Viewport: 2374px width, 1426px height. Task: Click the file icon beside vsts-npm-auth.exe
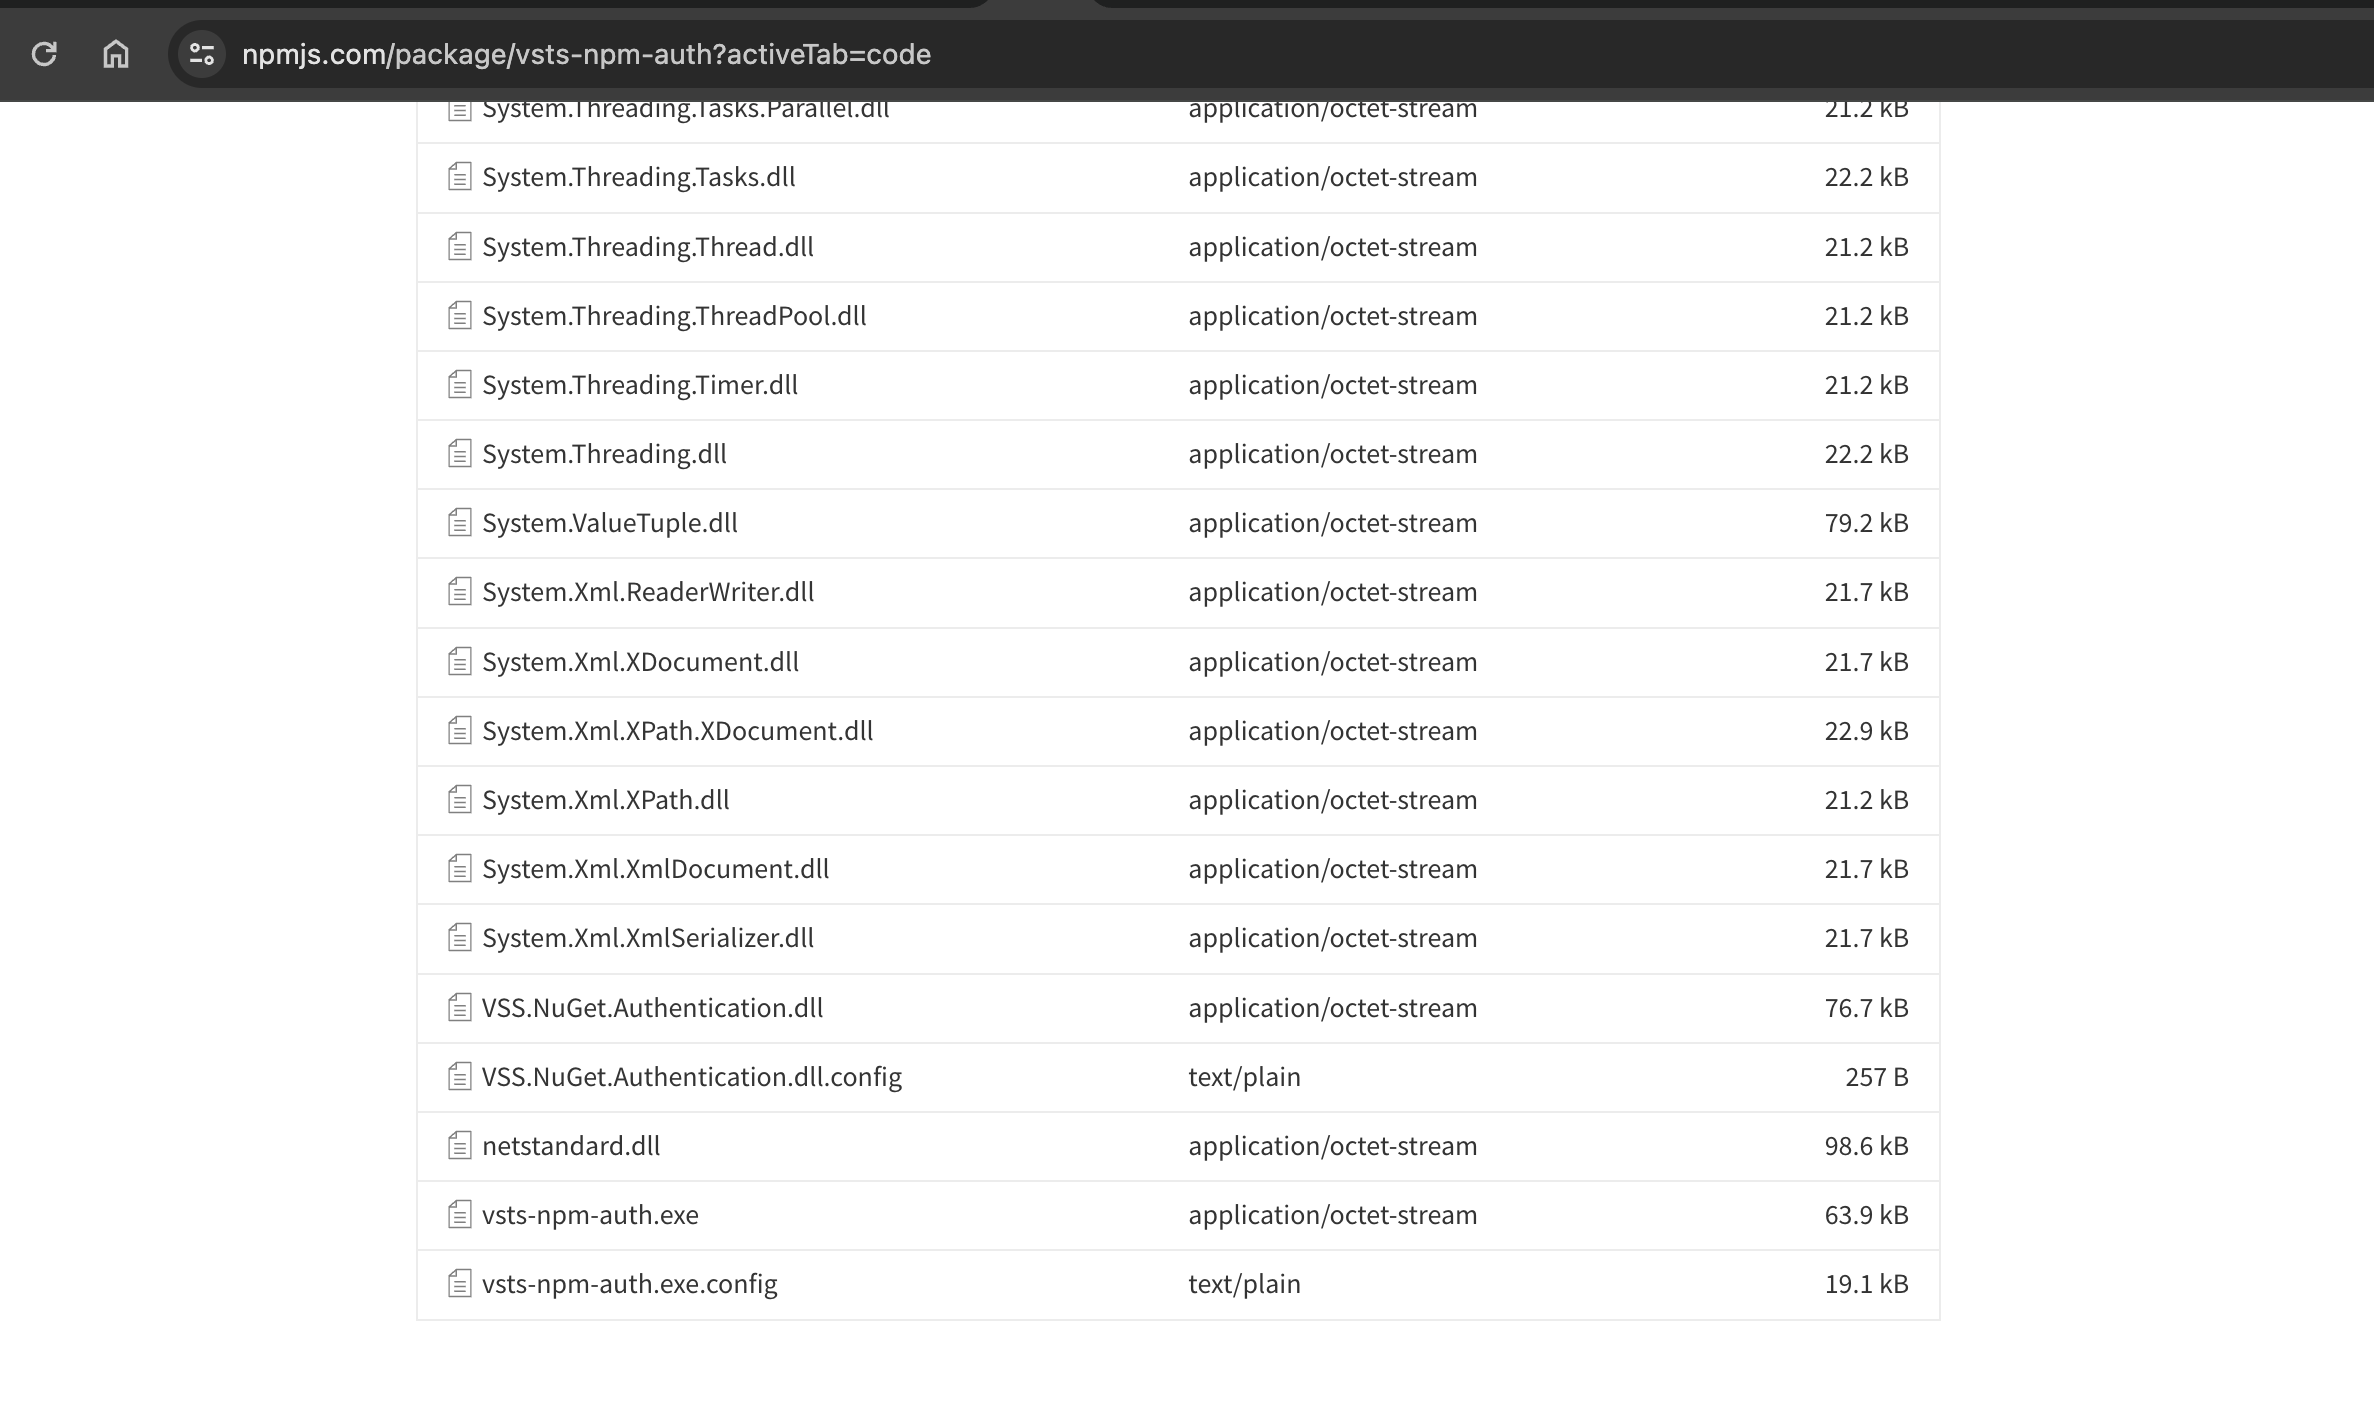459,1214
